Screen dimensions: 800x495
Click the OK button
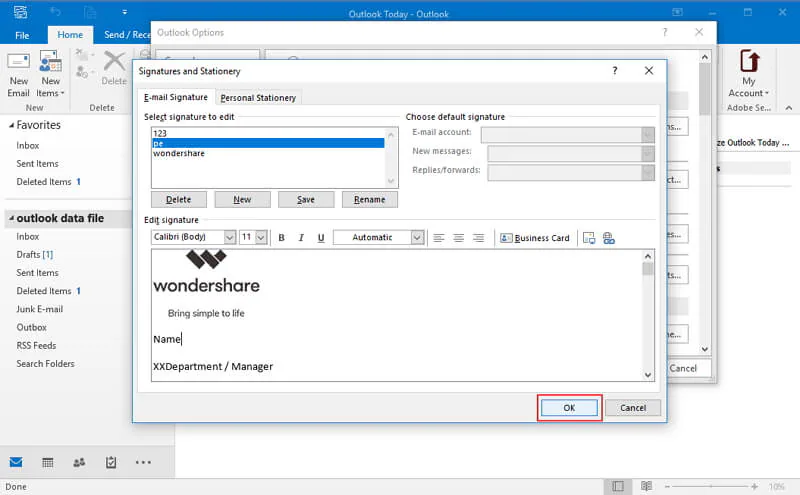click(569, 408)
